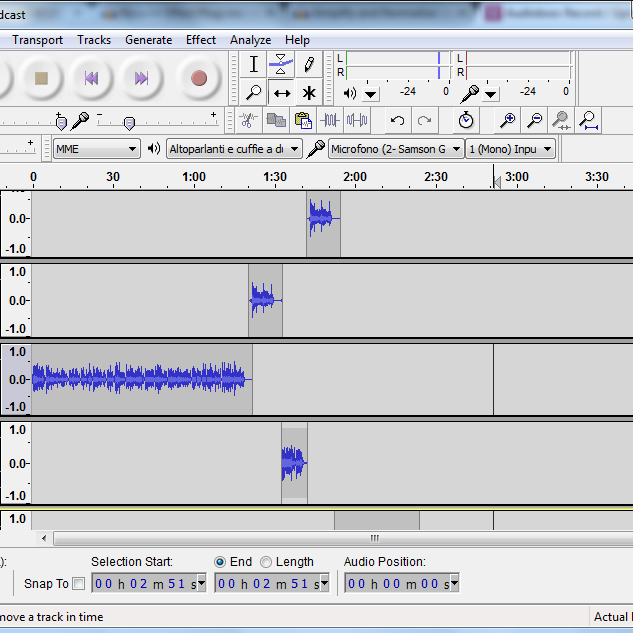This screenshot has width=633, height=633.
Task: Select the Envelope tool
Action: (281, 64)
